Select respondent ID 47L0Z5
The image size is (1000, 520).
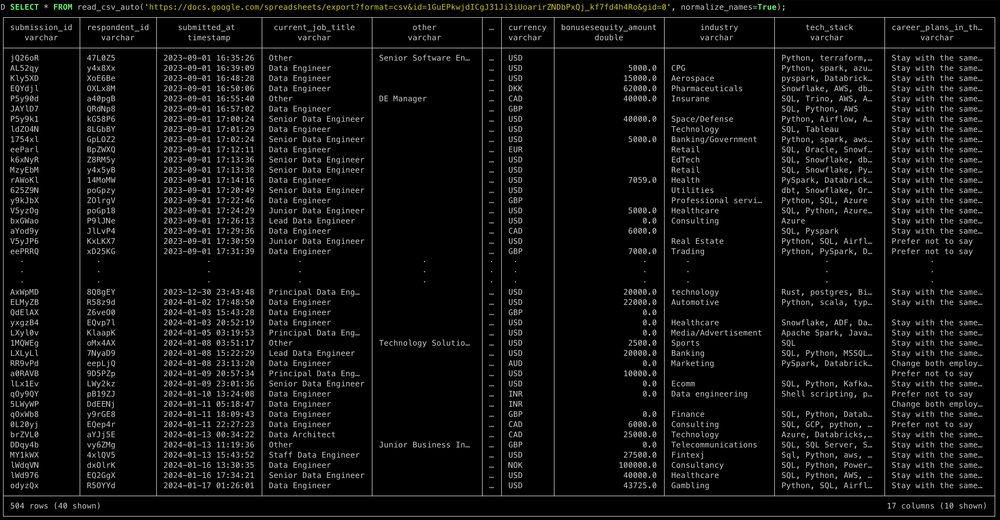click(101, 58)
